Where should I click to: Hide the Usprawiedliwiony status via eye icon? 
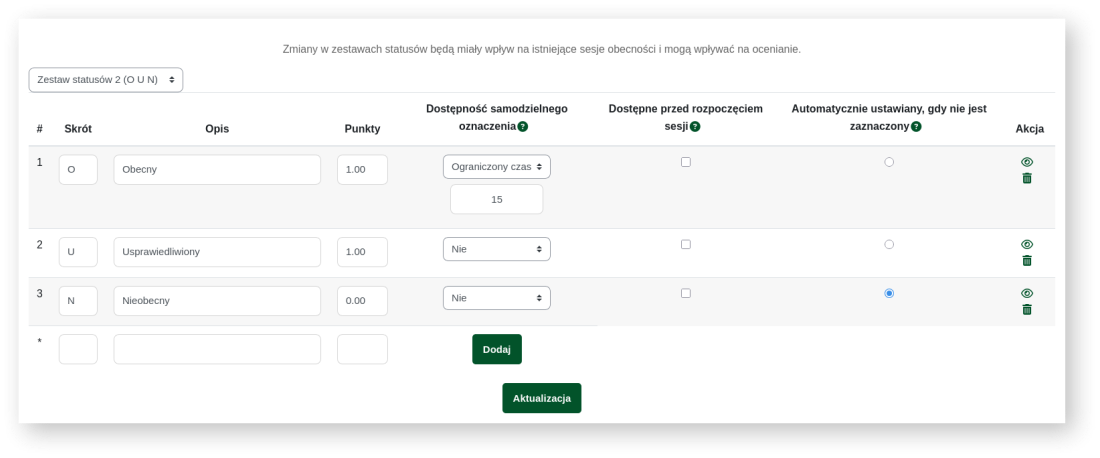coord(1027,244)
